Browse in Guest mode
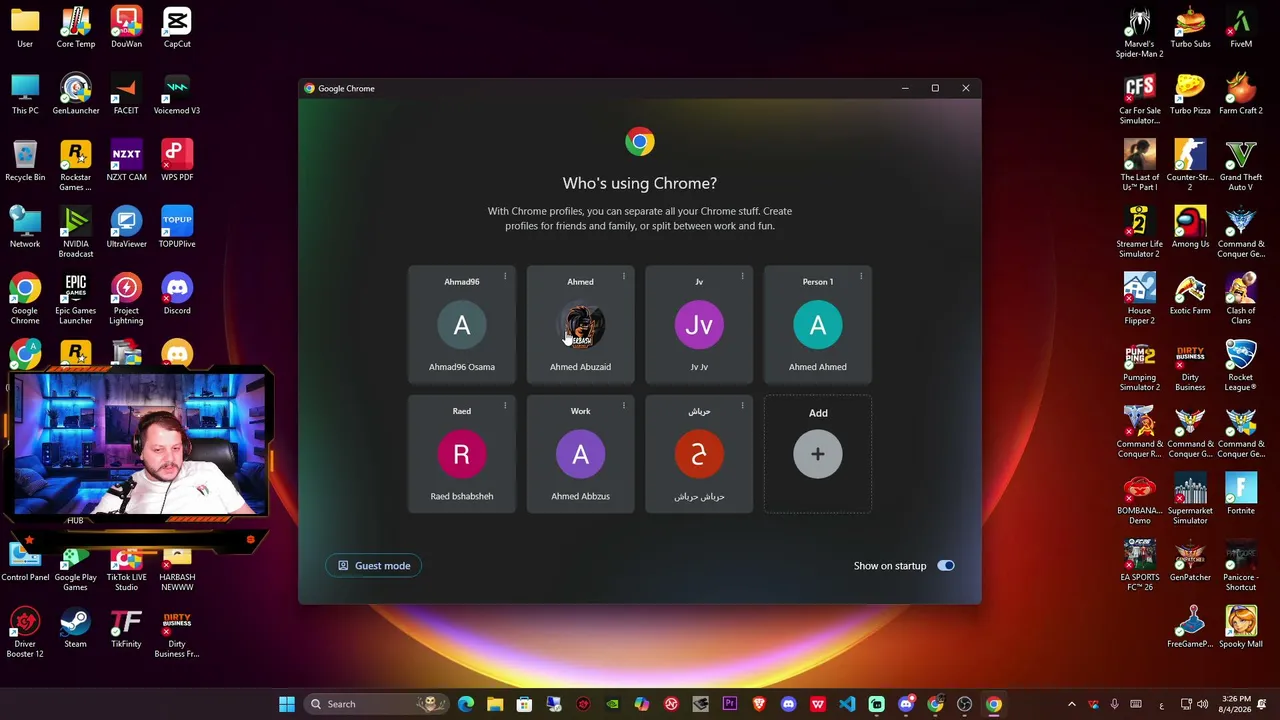1280x720 pixels. point(374,566)
